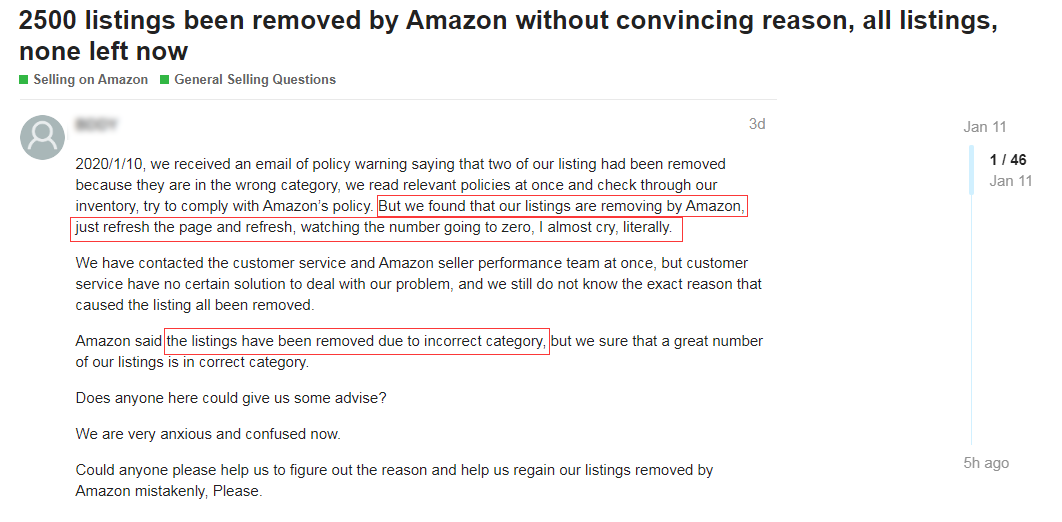Click green square beside Selling on Amazon

click(24, 80)
